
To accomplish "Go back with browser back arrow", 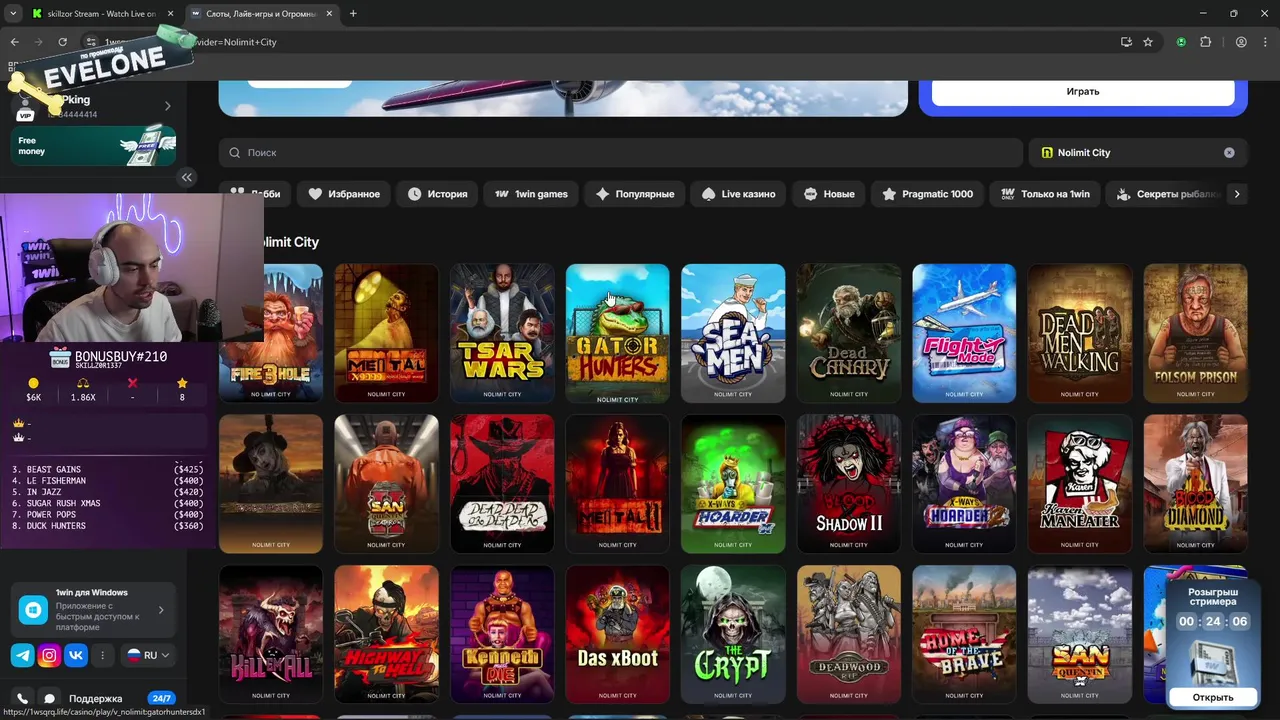I will tap(14, 42).
